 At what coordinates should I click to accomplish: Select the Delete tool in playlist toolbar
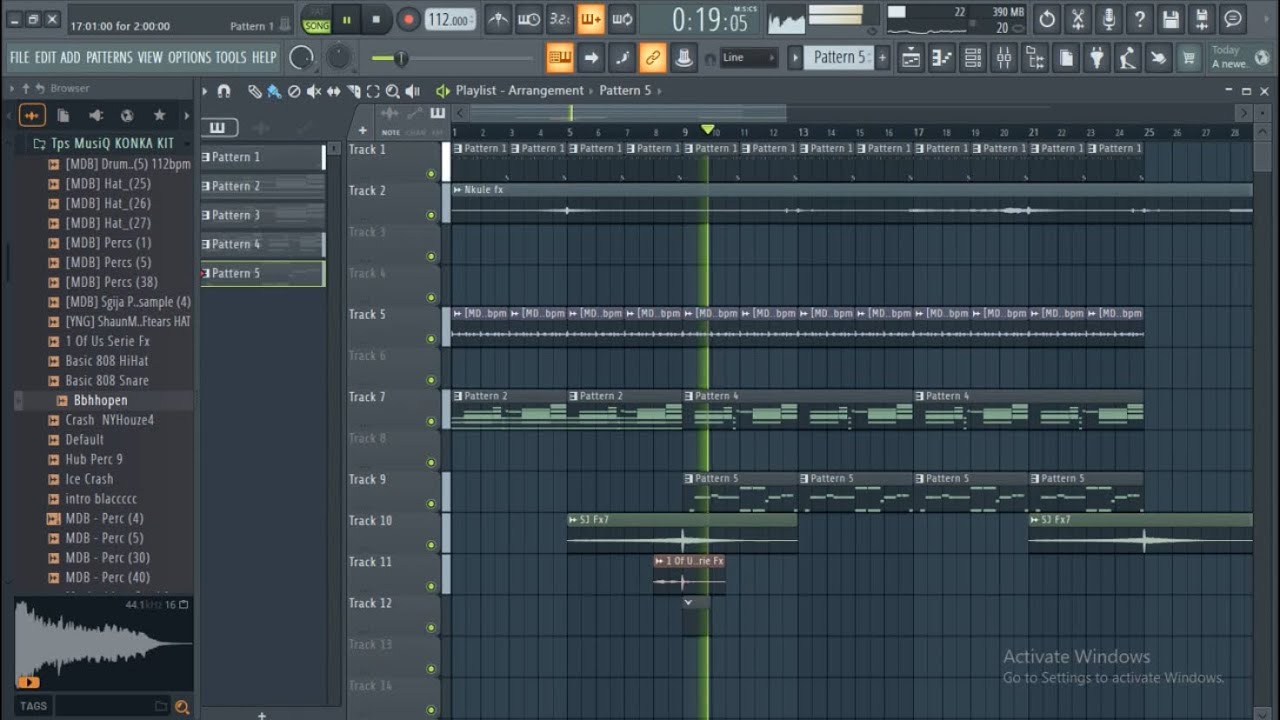294,91
